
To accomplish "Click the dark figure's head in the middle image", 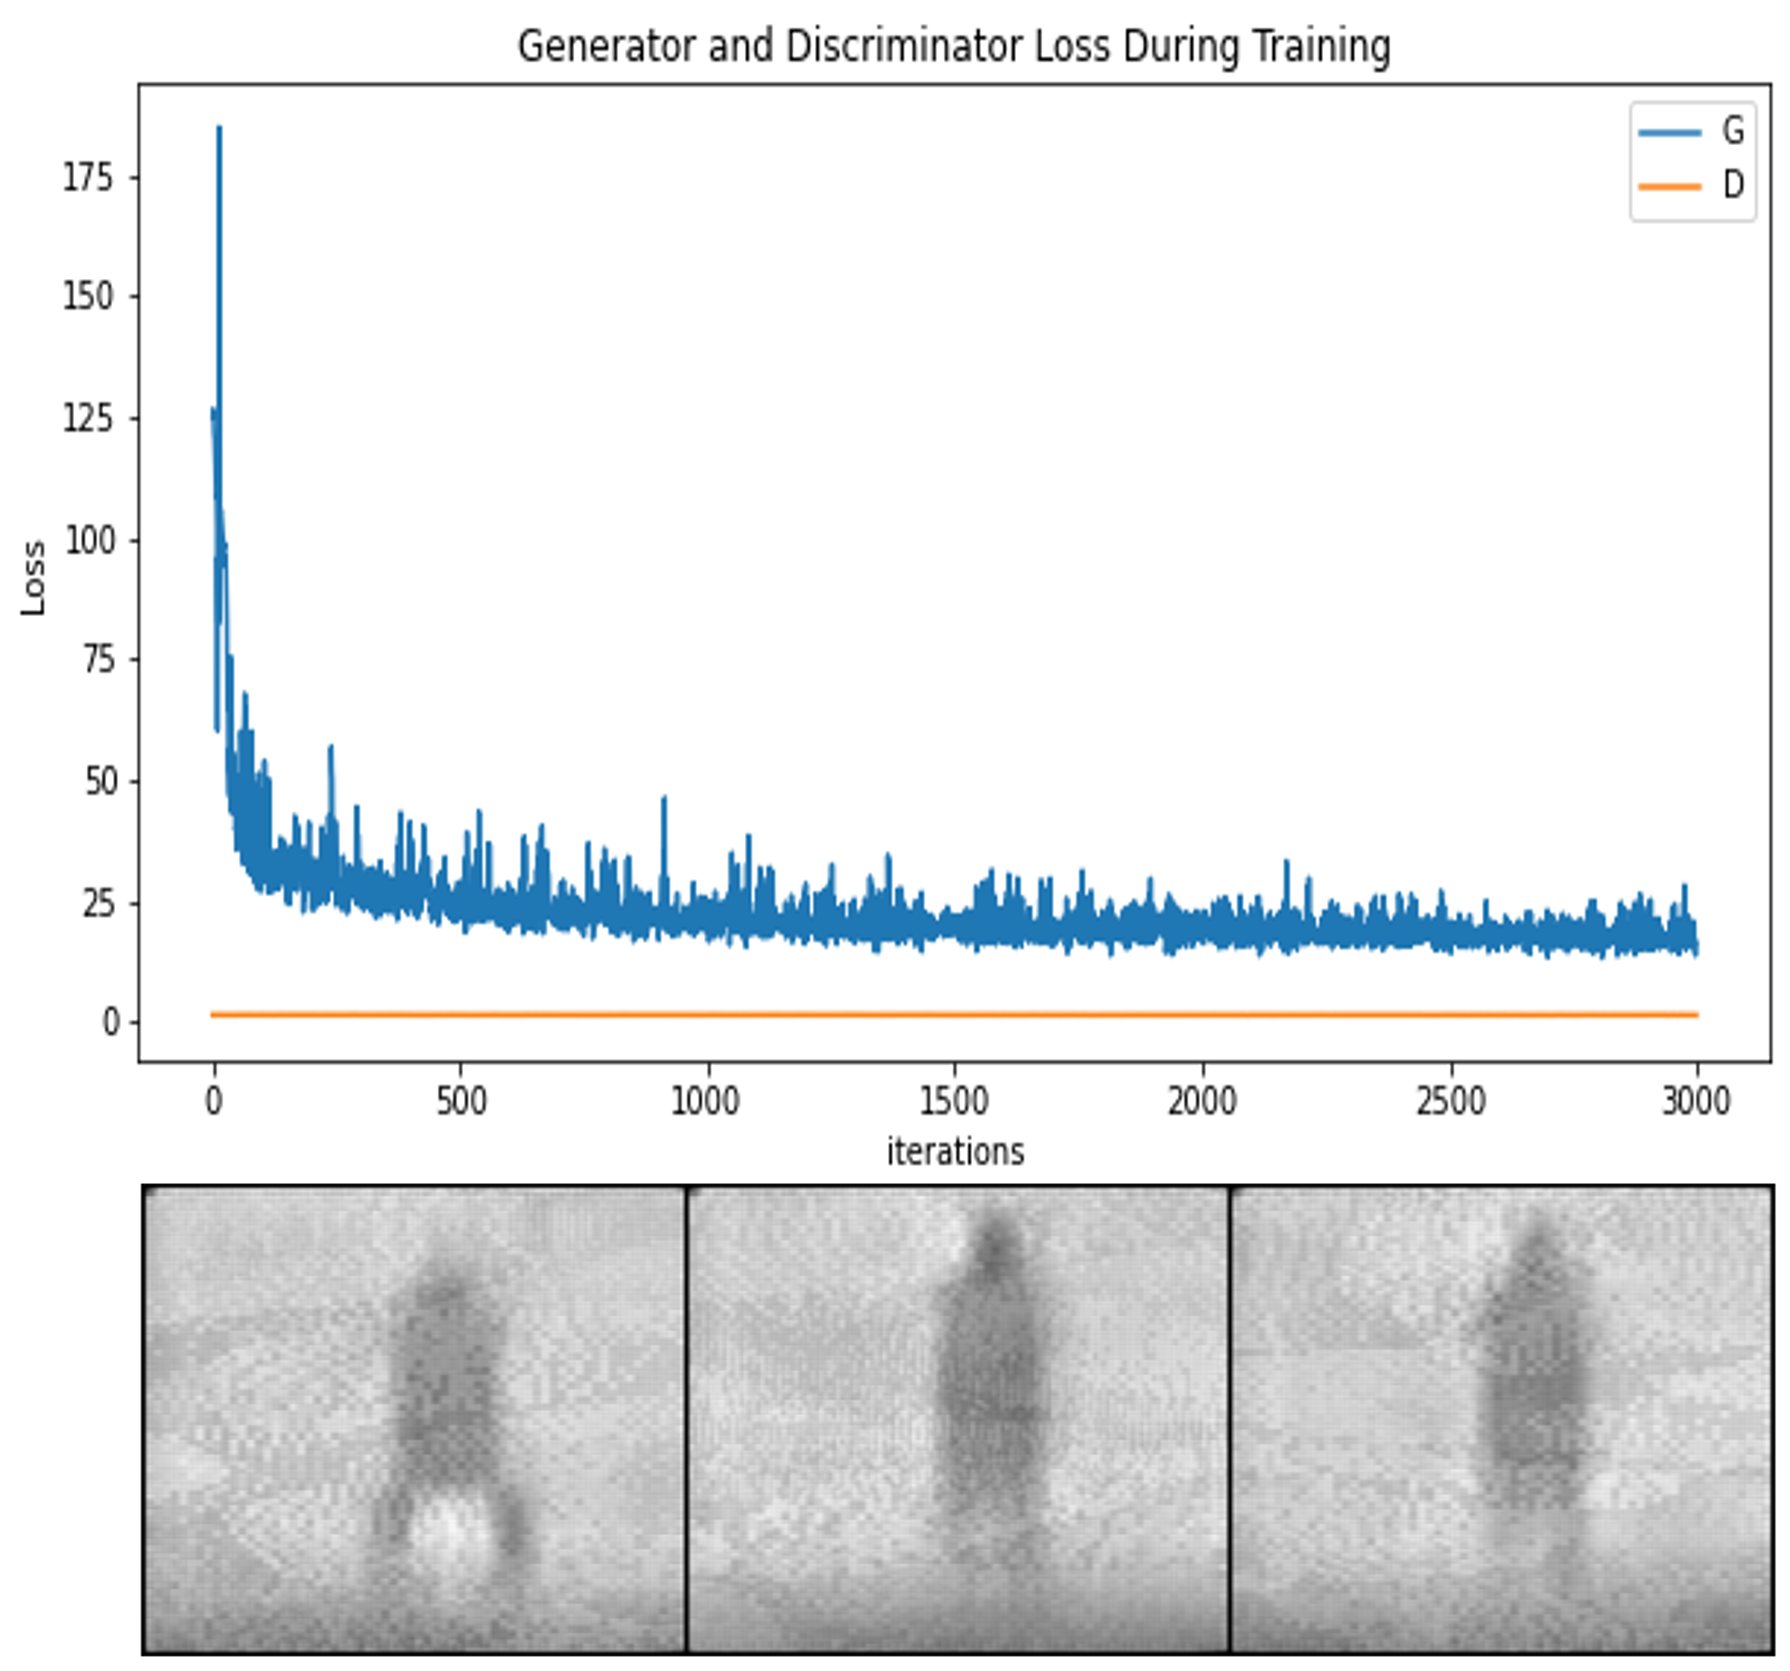I will point(992,1245).
